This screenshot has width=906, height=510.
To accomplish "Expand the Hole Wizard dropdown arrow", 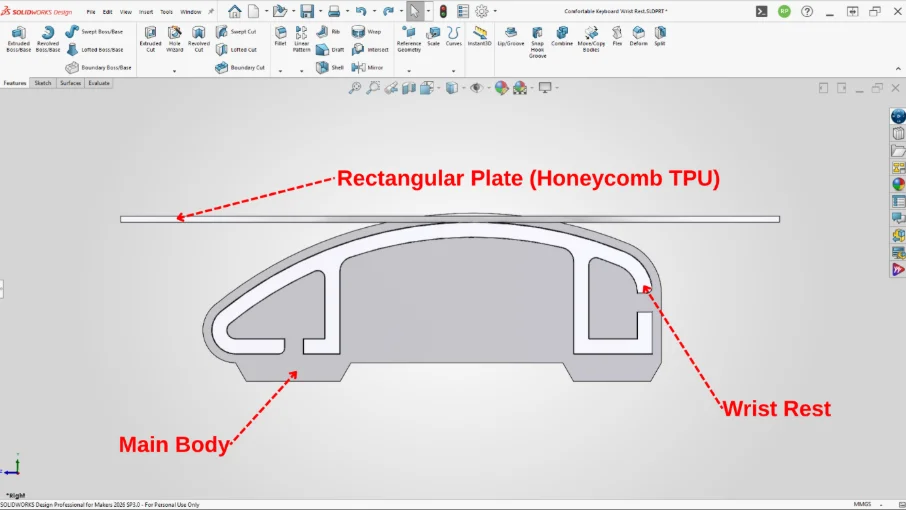I will click(x=174, y=71).
